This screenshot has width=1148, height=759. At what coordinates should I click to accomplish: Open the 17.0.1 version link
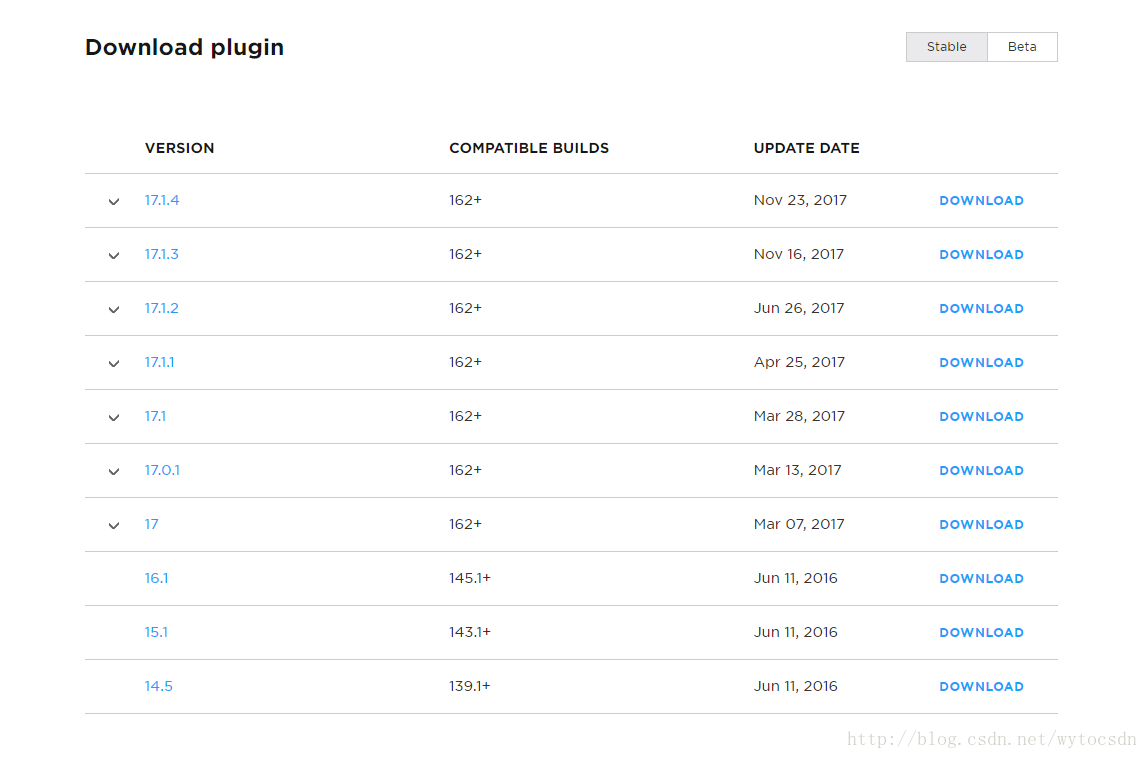click(162, 470)
